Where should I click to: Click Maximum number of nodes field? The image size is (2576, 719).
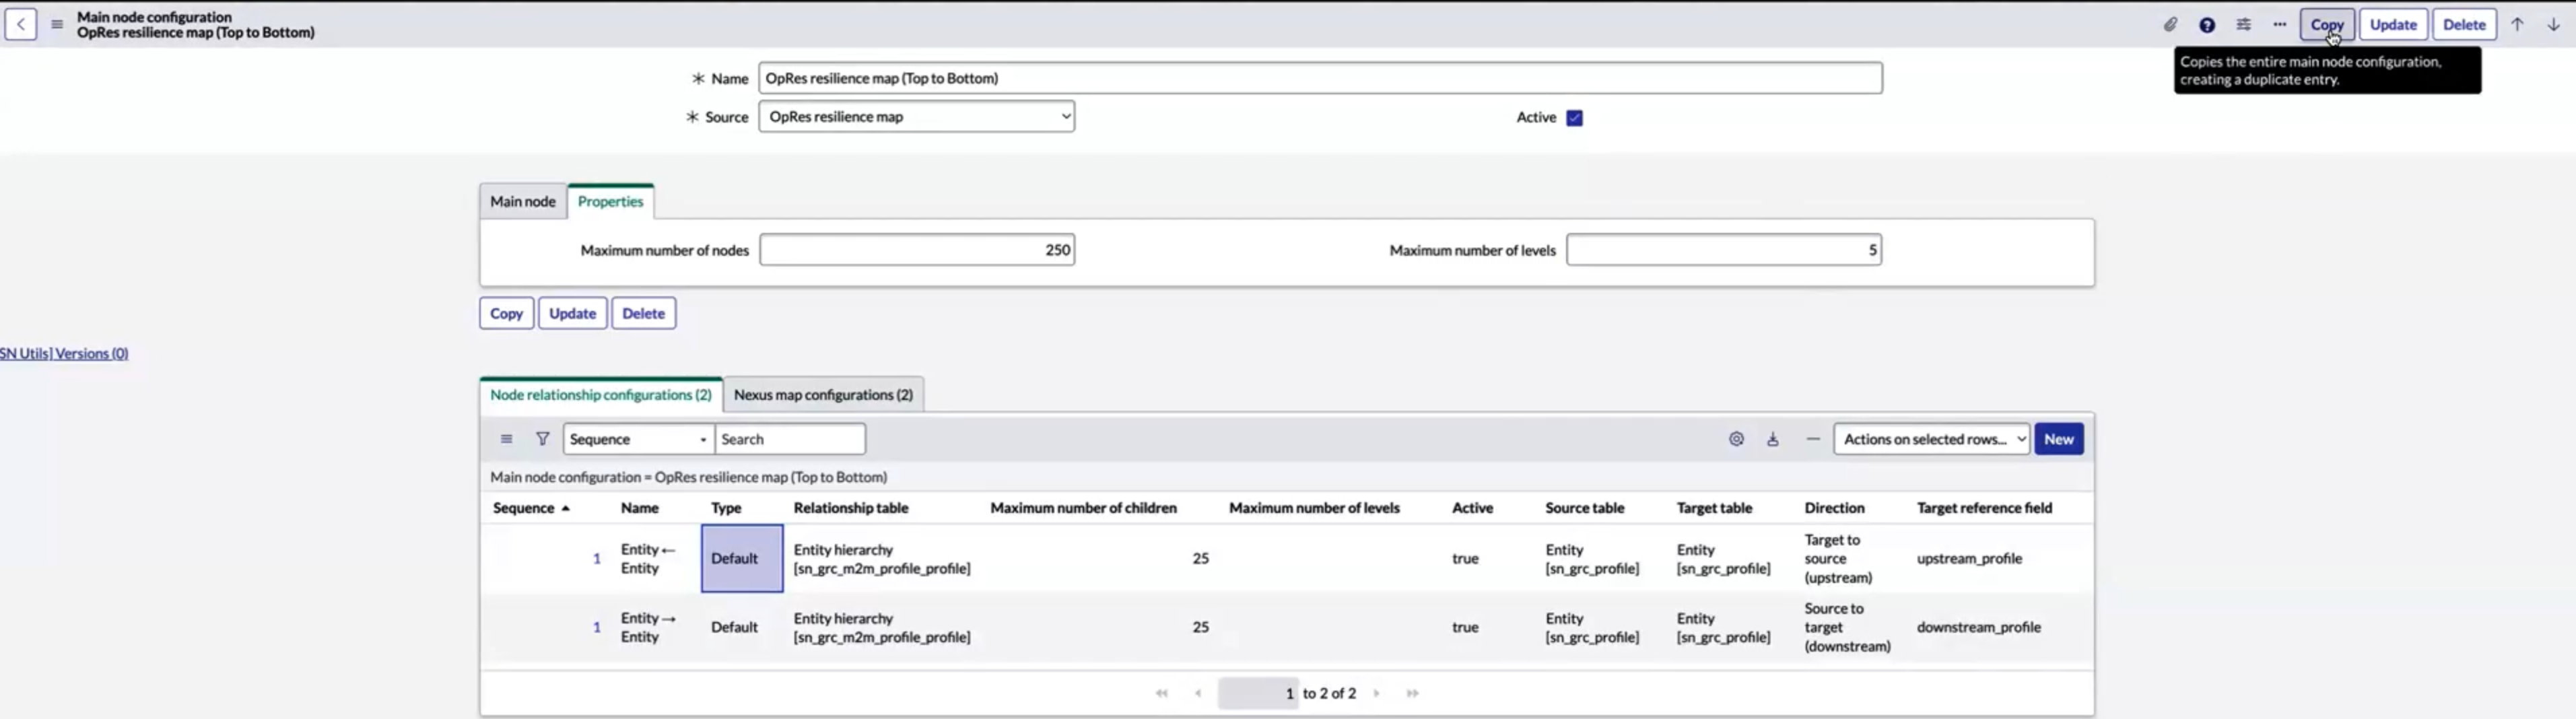(917, 250)
